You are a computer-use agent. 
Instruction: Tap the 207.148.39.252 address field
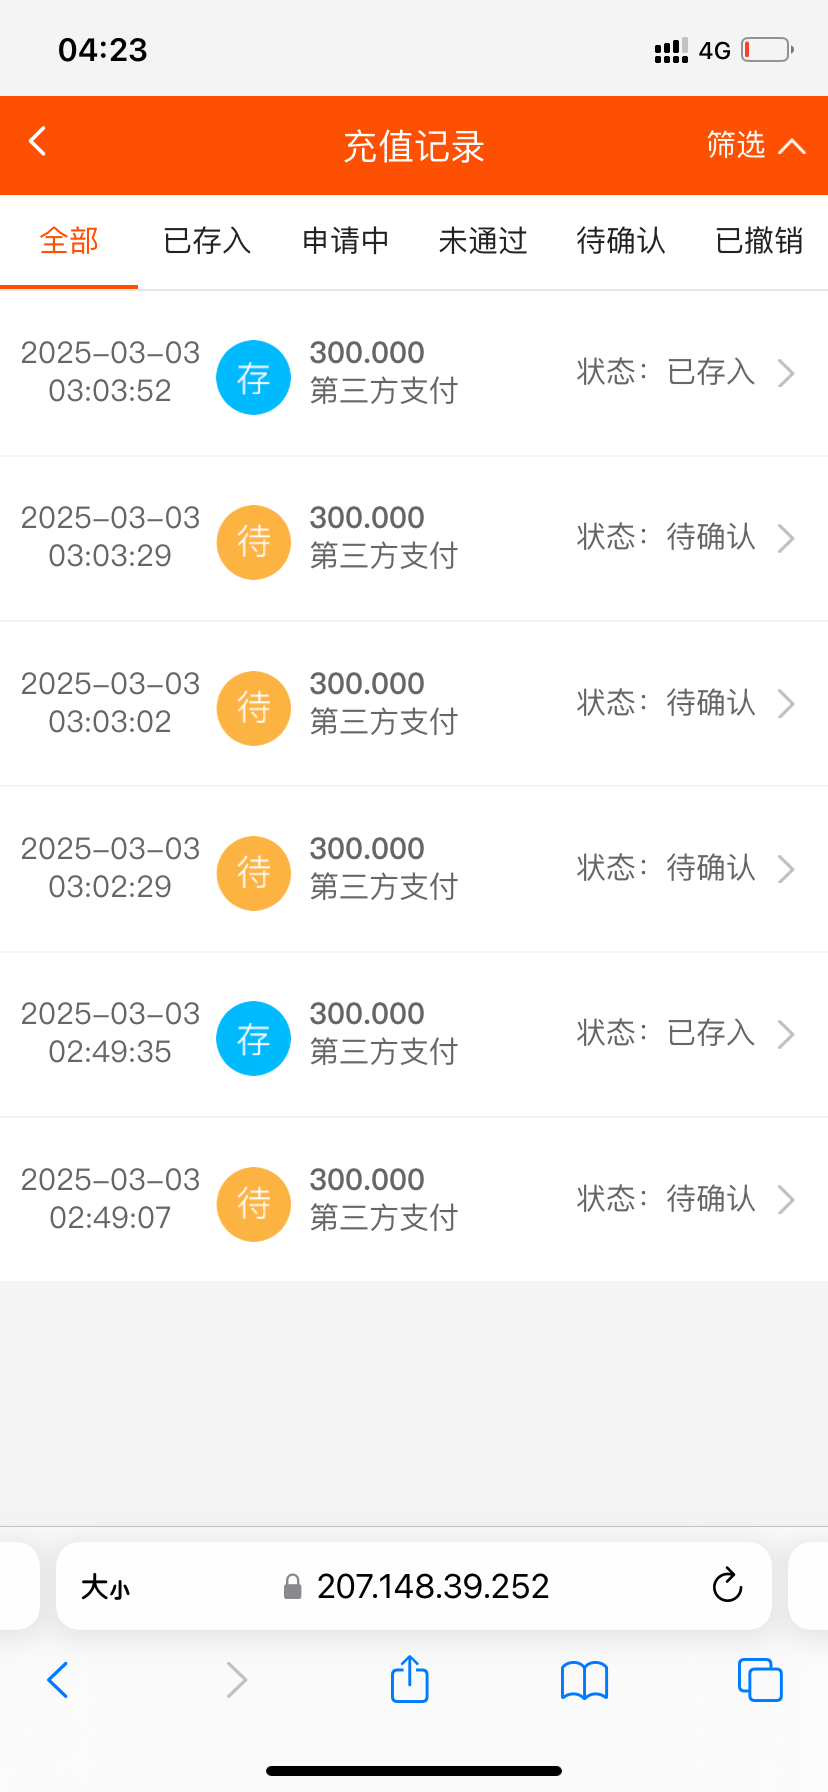point(432,1586)
